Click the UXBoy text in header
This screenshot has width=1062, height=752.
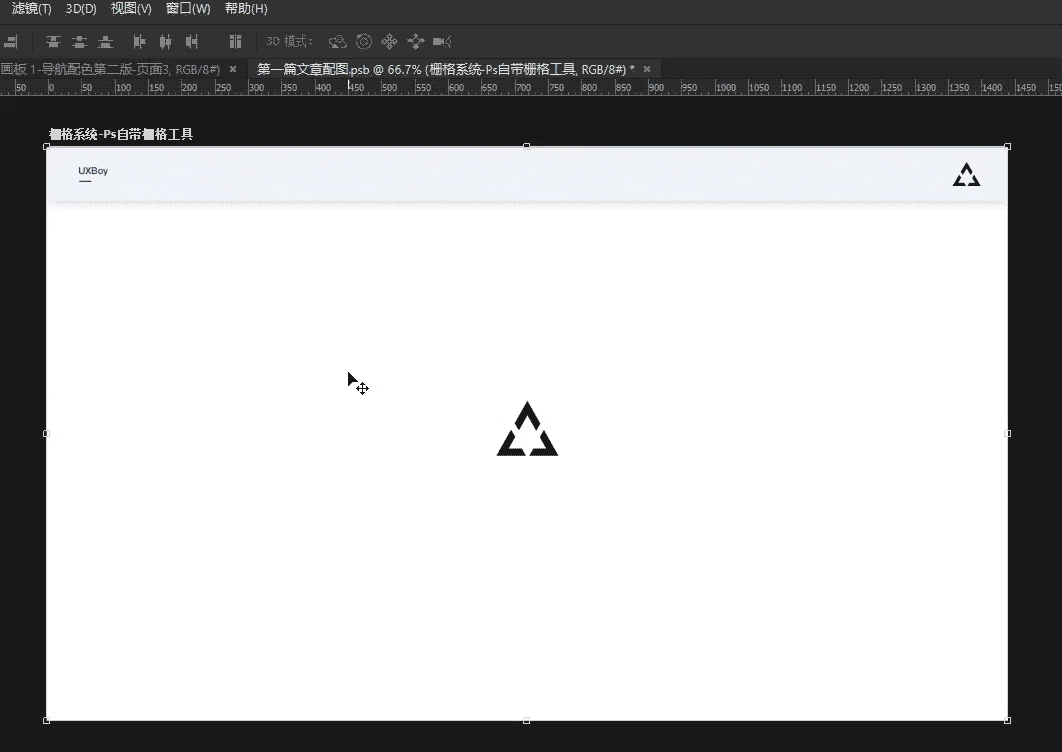pyautogui.click(x=93, y=171)
